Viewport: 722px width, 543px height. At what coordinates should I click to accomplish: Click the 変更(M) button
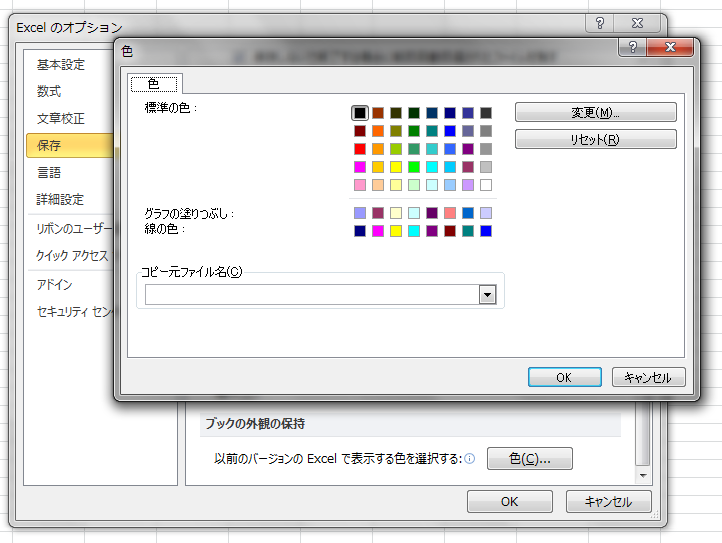point(595,112)
